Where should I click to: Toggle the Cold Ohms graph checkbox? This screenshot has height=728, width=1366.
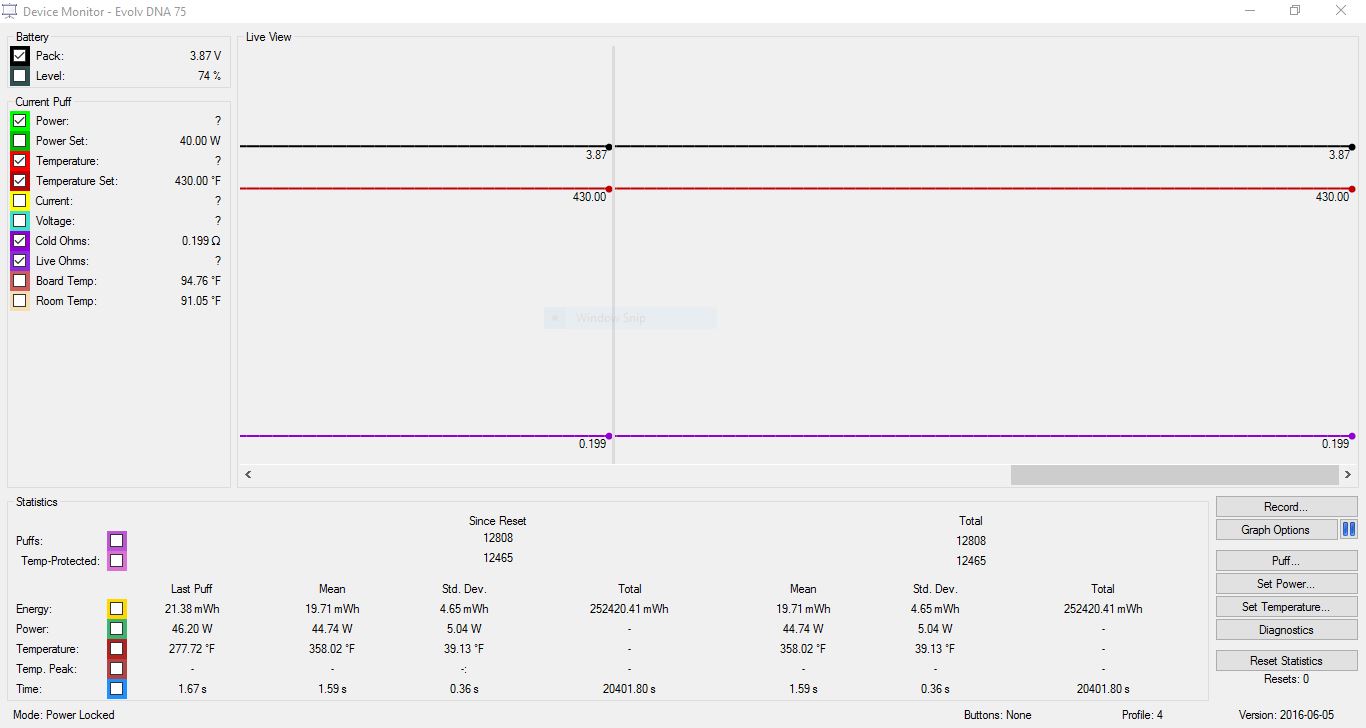point(20,241)
